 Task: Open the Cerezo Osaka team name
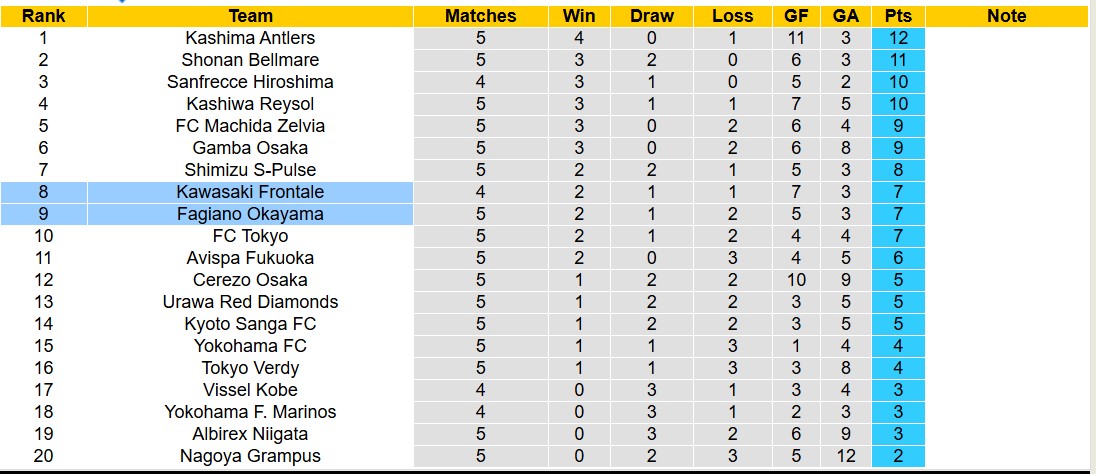pyautogui.click(x=250, y=280)
